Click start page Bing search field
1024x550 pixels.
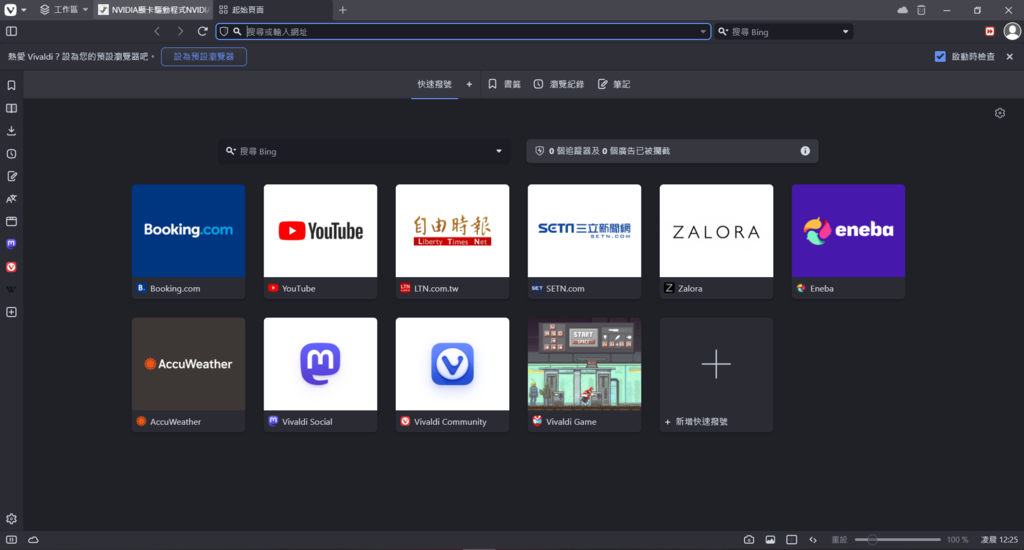point(364,151)
